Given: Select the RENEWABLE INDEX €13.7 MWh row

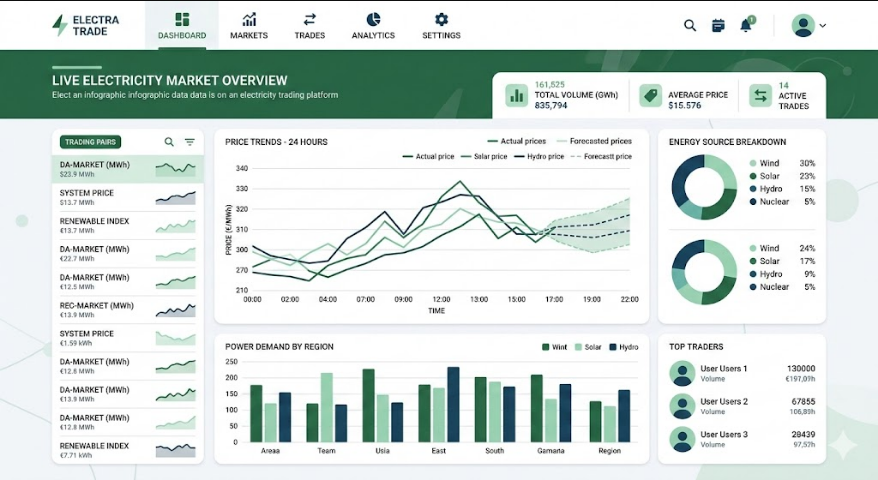Looking at the screenshot, I should point(128,225).
